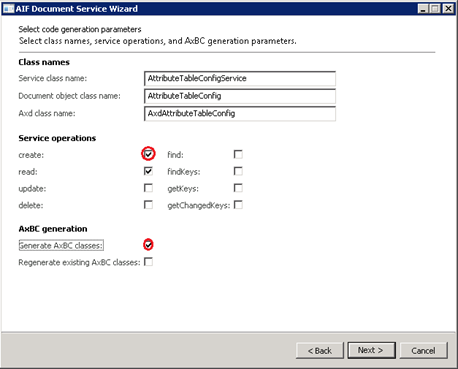Click the 'read:' label
The image size is (458, 369).
coord(28,172)
